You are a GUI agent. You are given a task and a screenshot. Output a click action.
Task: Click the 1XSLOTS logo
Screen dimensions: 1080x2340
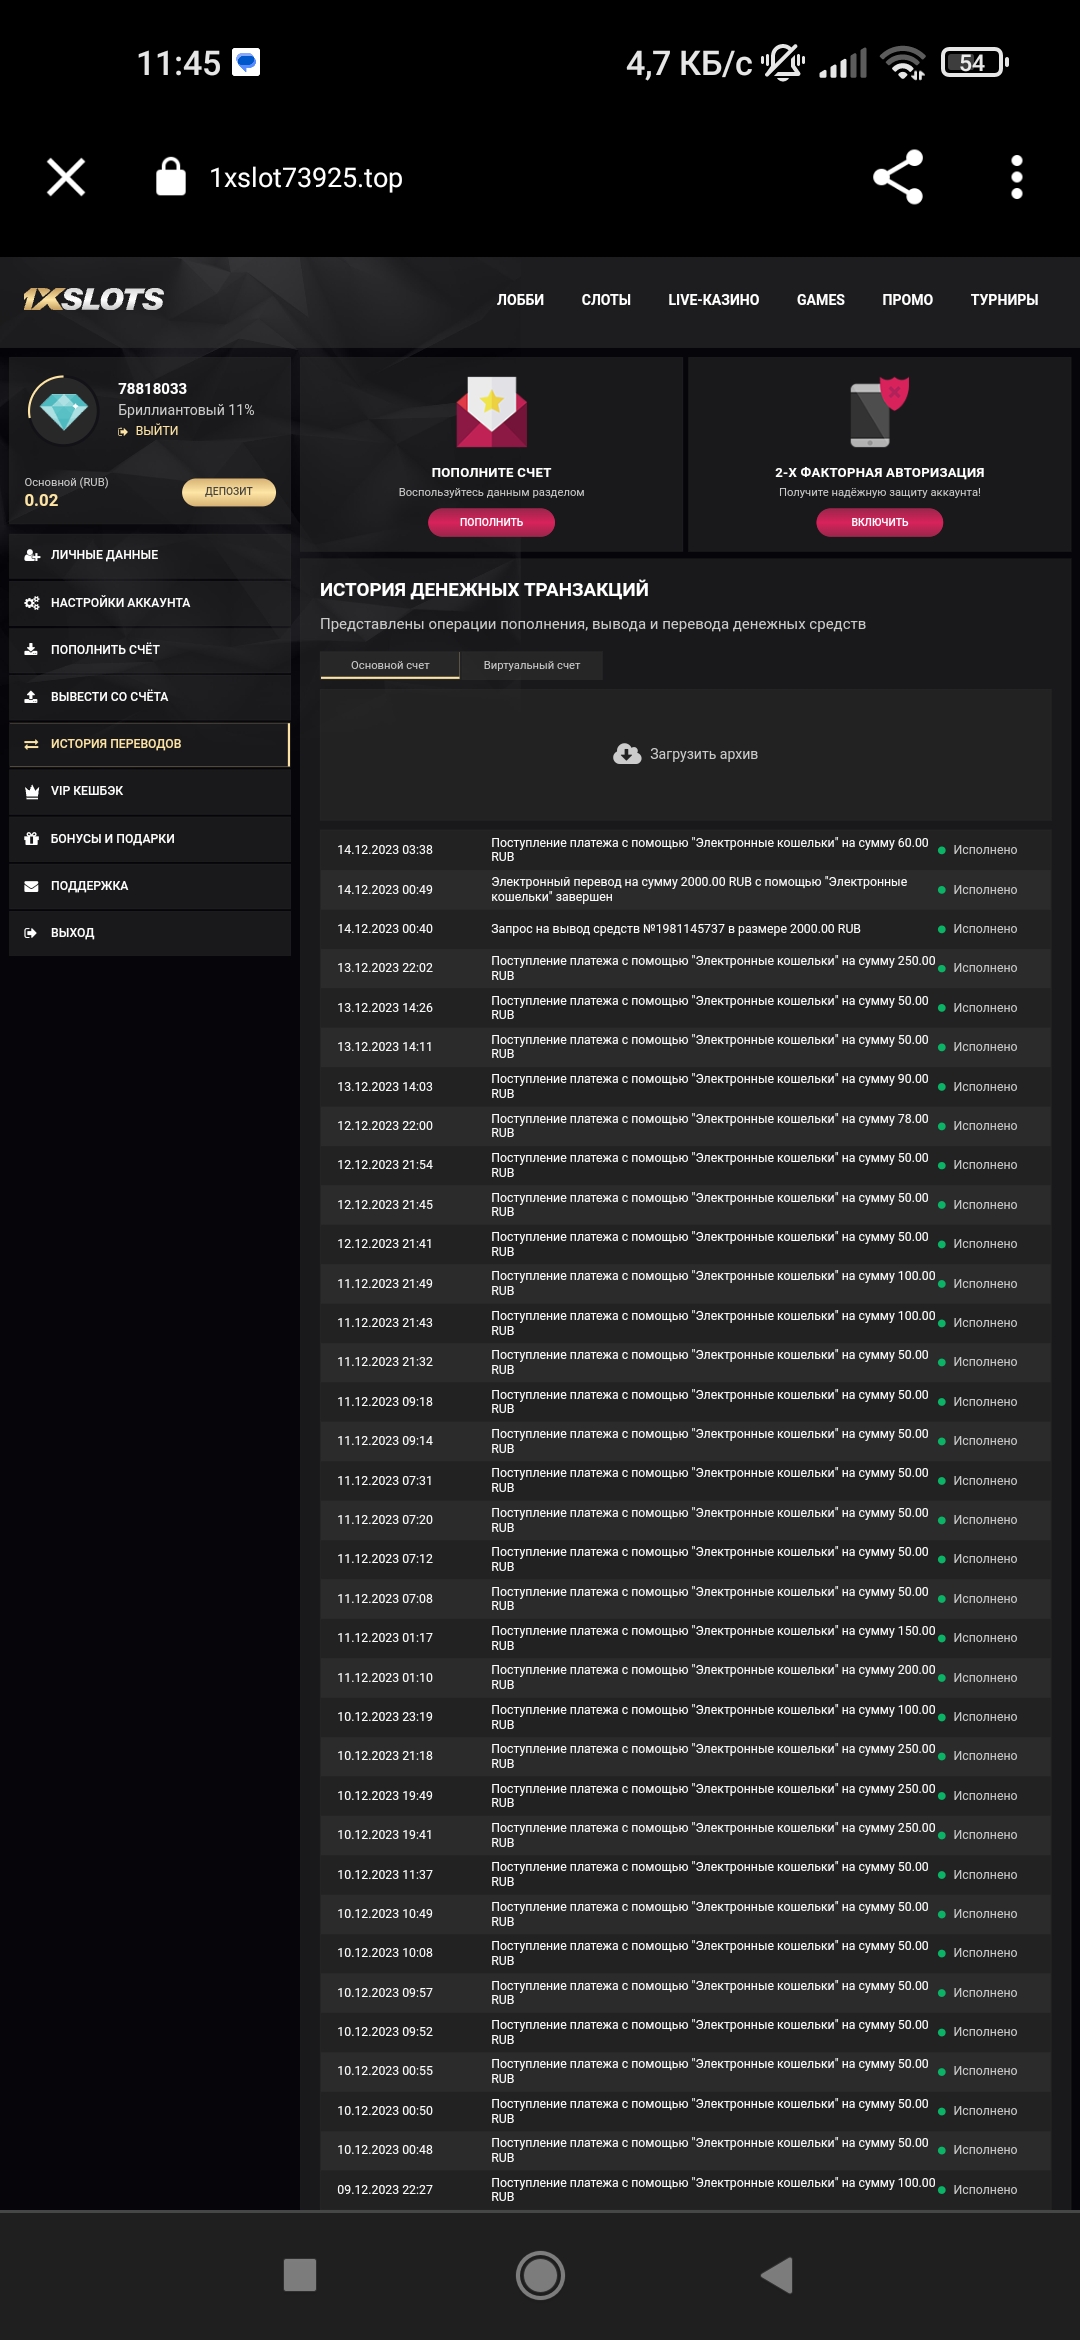[x=94, y=299]
